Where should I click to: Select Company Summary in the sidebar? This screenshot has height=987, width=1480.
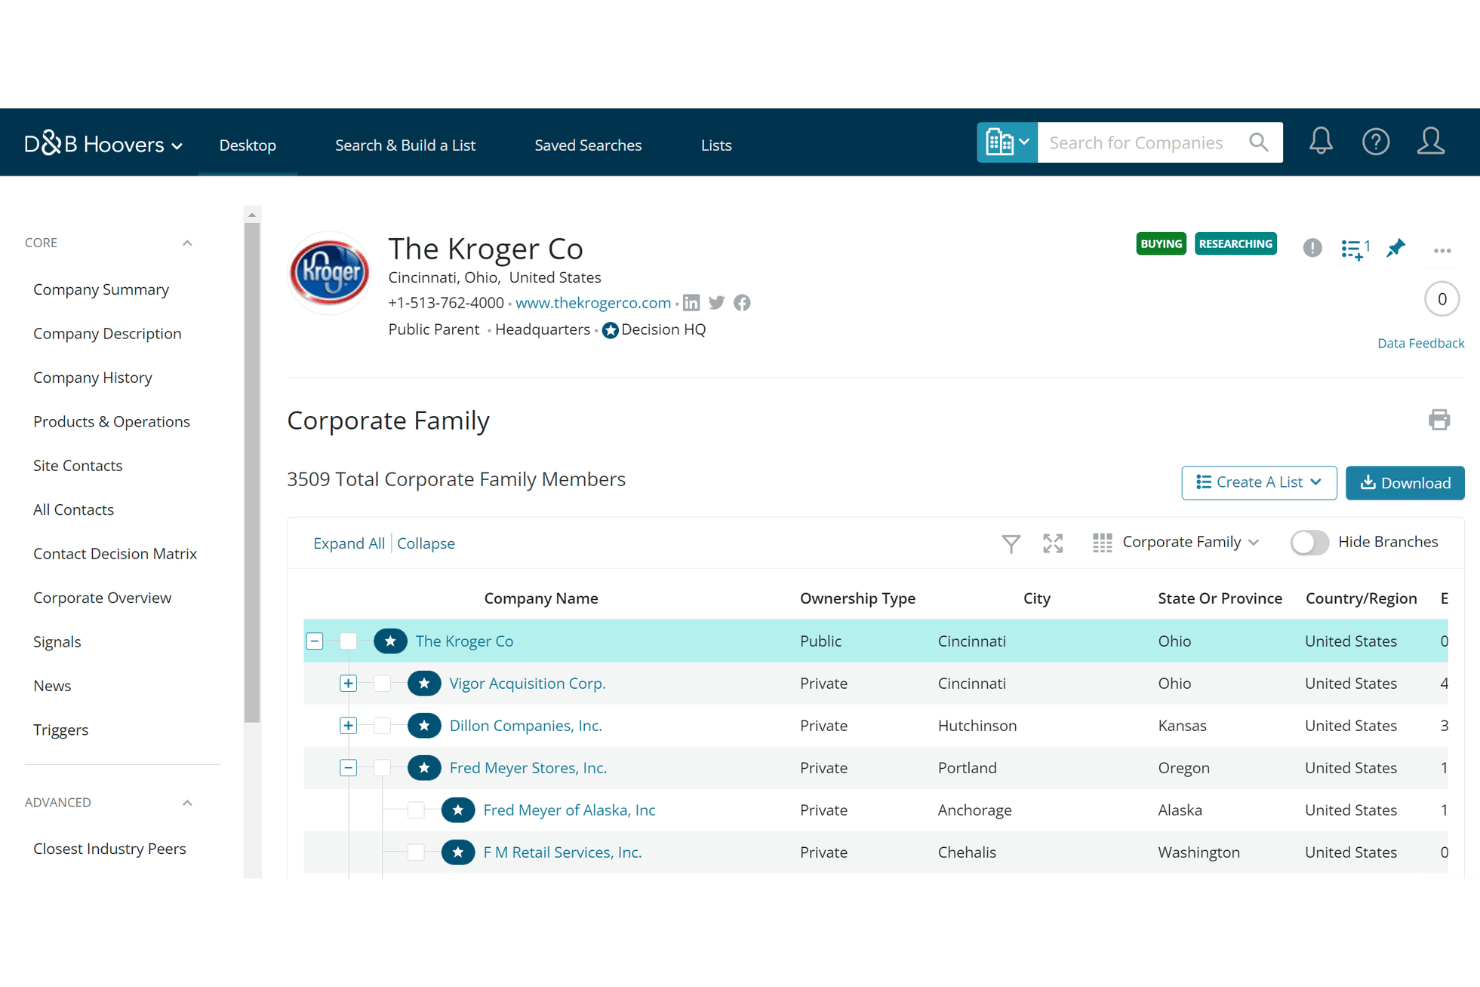(x=101, y=289)
